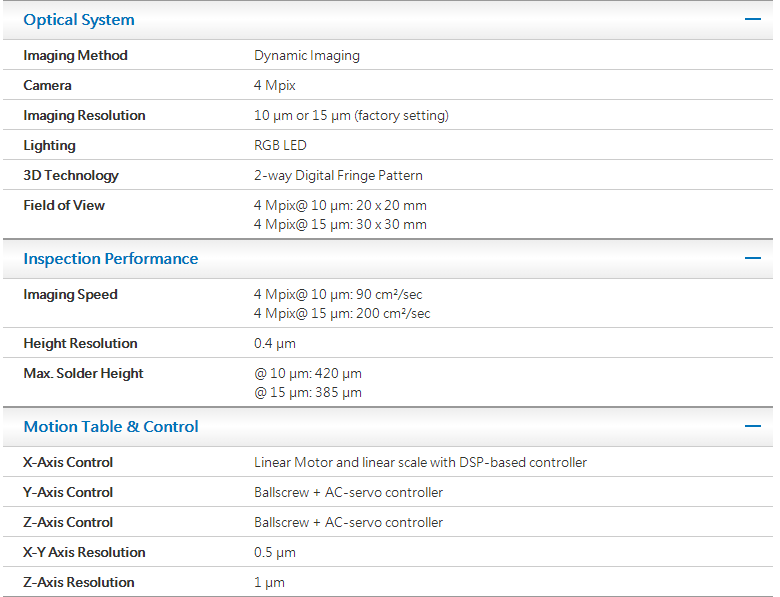Viewport: 780px width, 597px height.
Task: Toggle the Optical System header title
Action: coord(79,20)
